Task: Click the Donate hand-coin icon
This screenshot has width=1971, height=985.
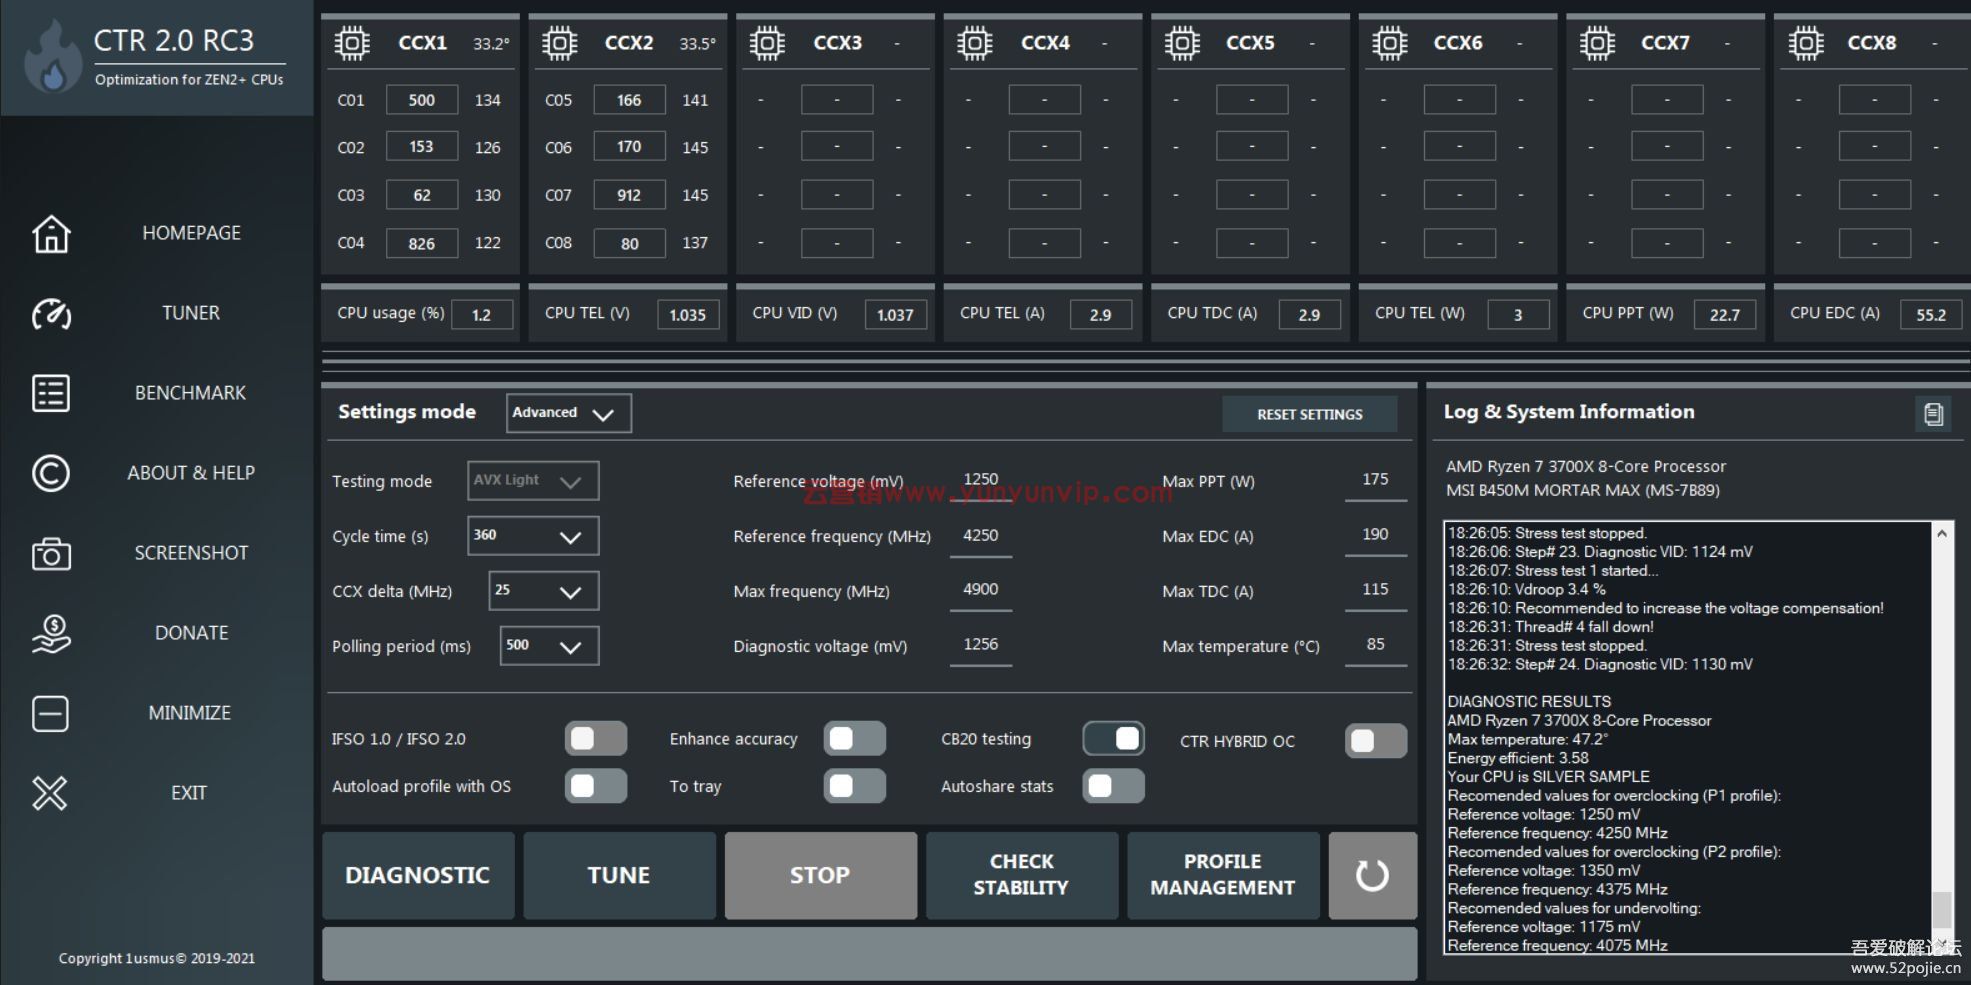Action: (51, 634)
